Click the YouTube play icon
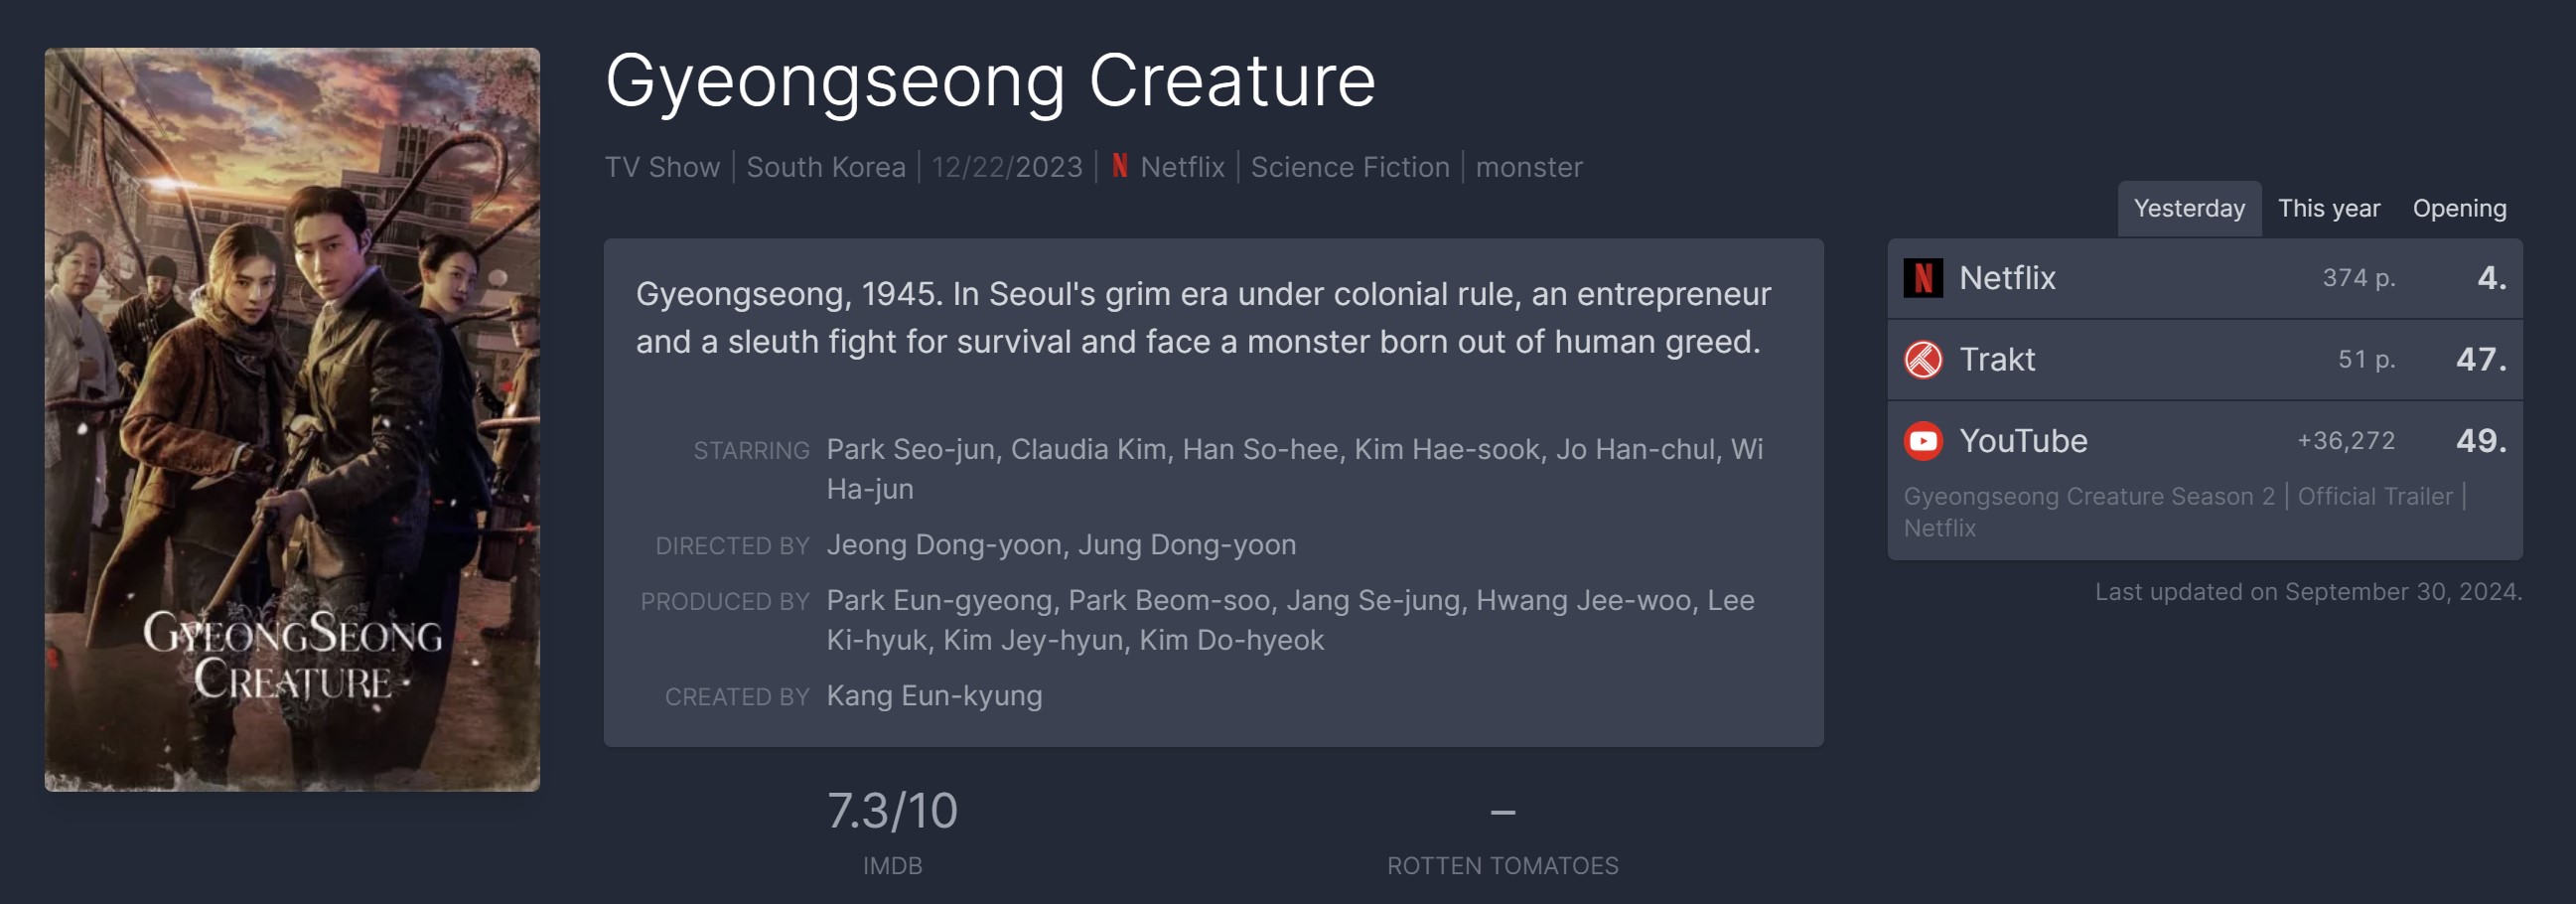This screenshot has height=904, width=2576. point(1922,441)
